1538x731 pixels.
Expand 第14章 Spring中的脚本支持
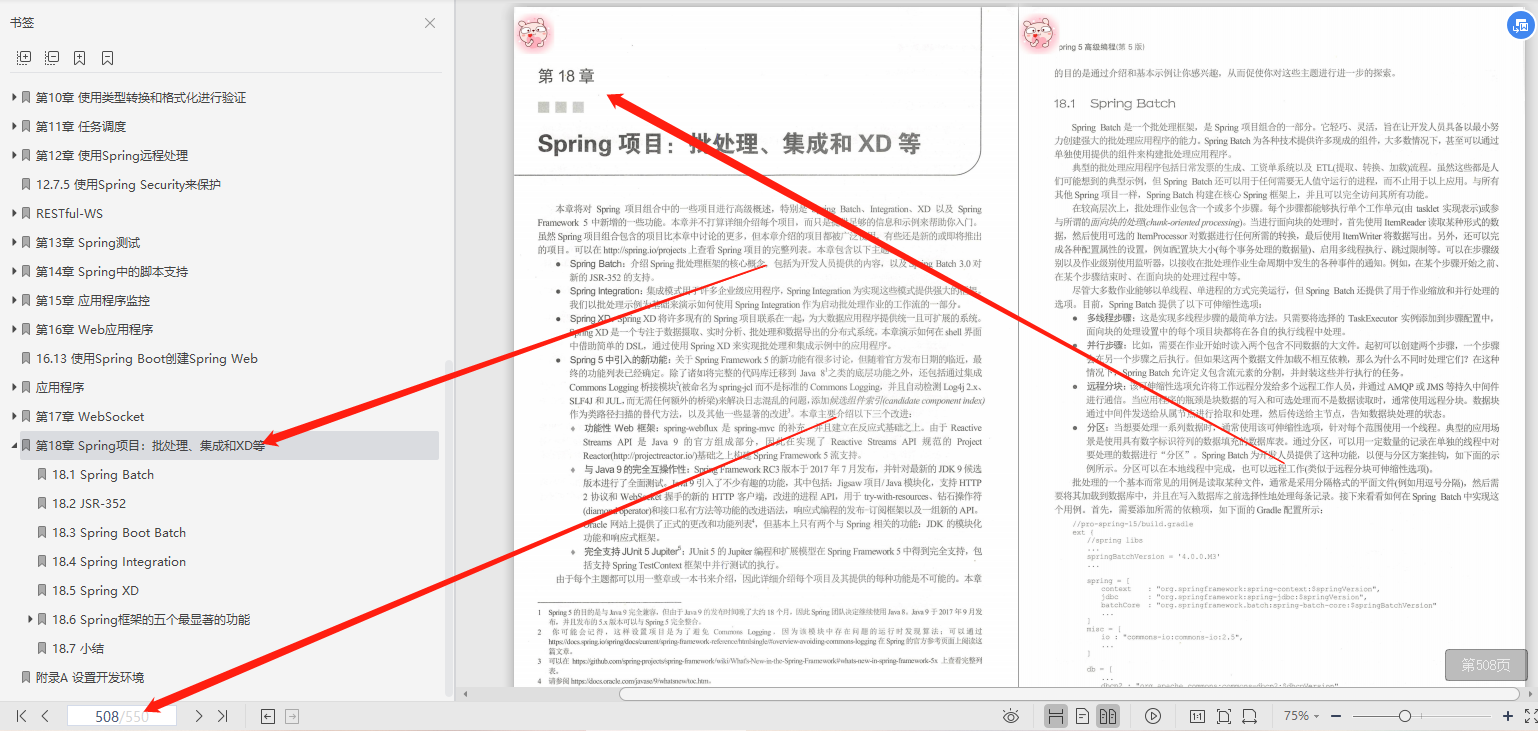14,272
